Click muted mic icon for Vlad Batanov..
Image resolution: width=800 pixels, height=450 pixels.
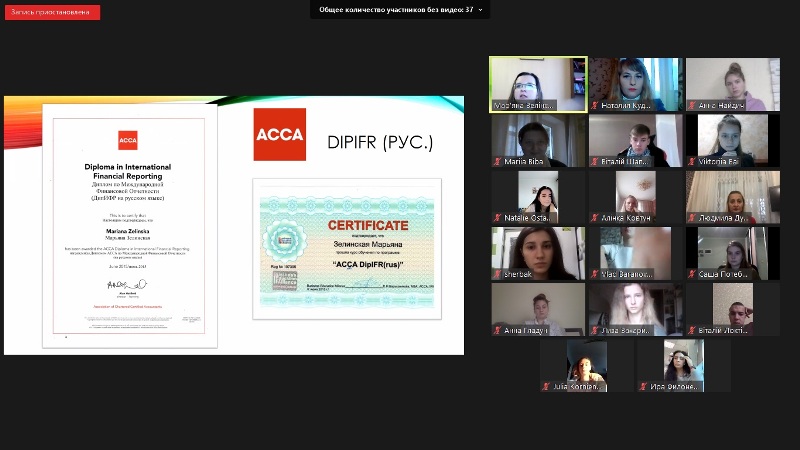pos(594,274)
